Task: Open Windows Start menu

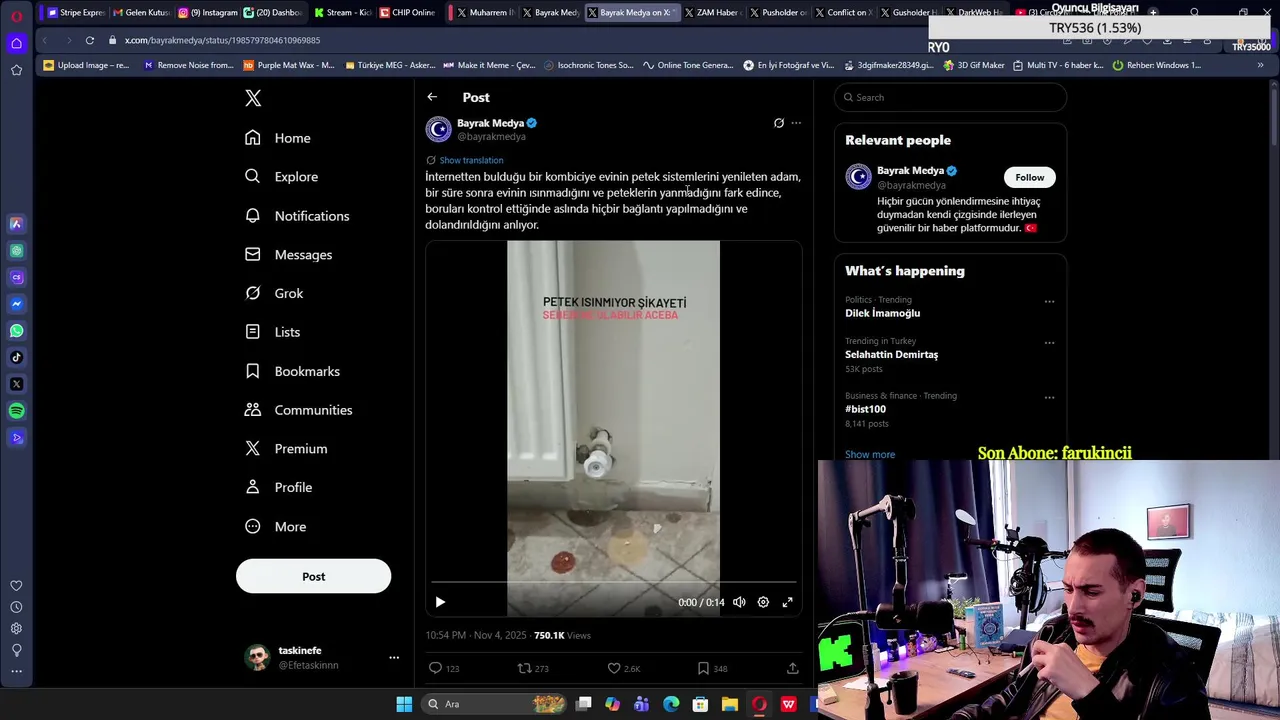Action: [404, 704]
